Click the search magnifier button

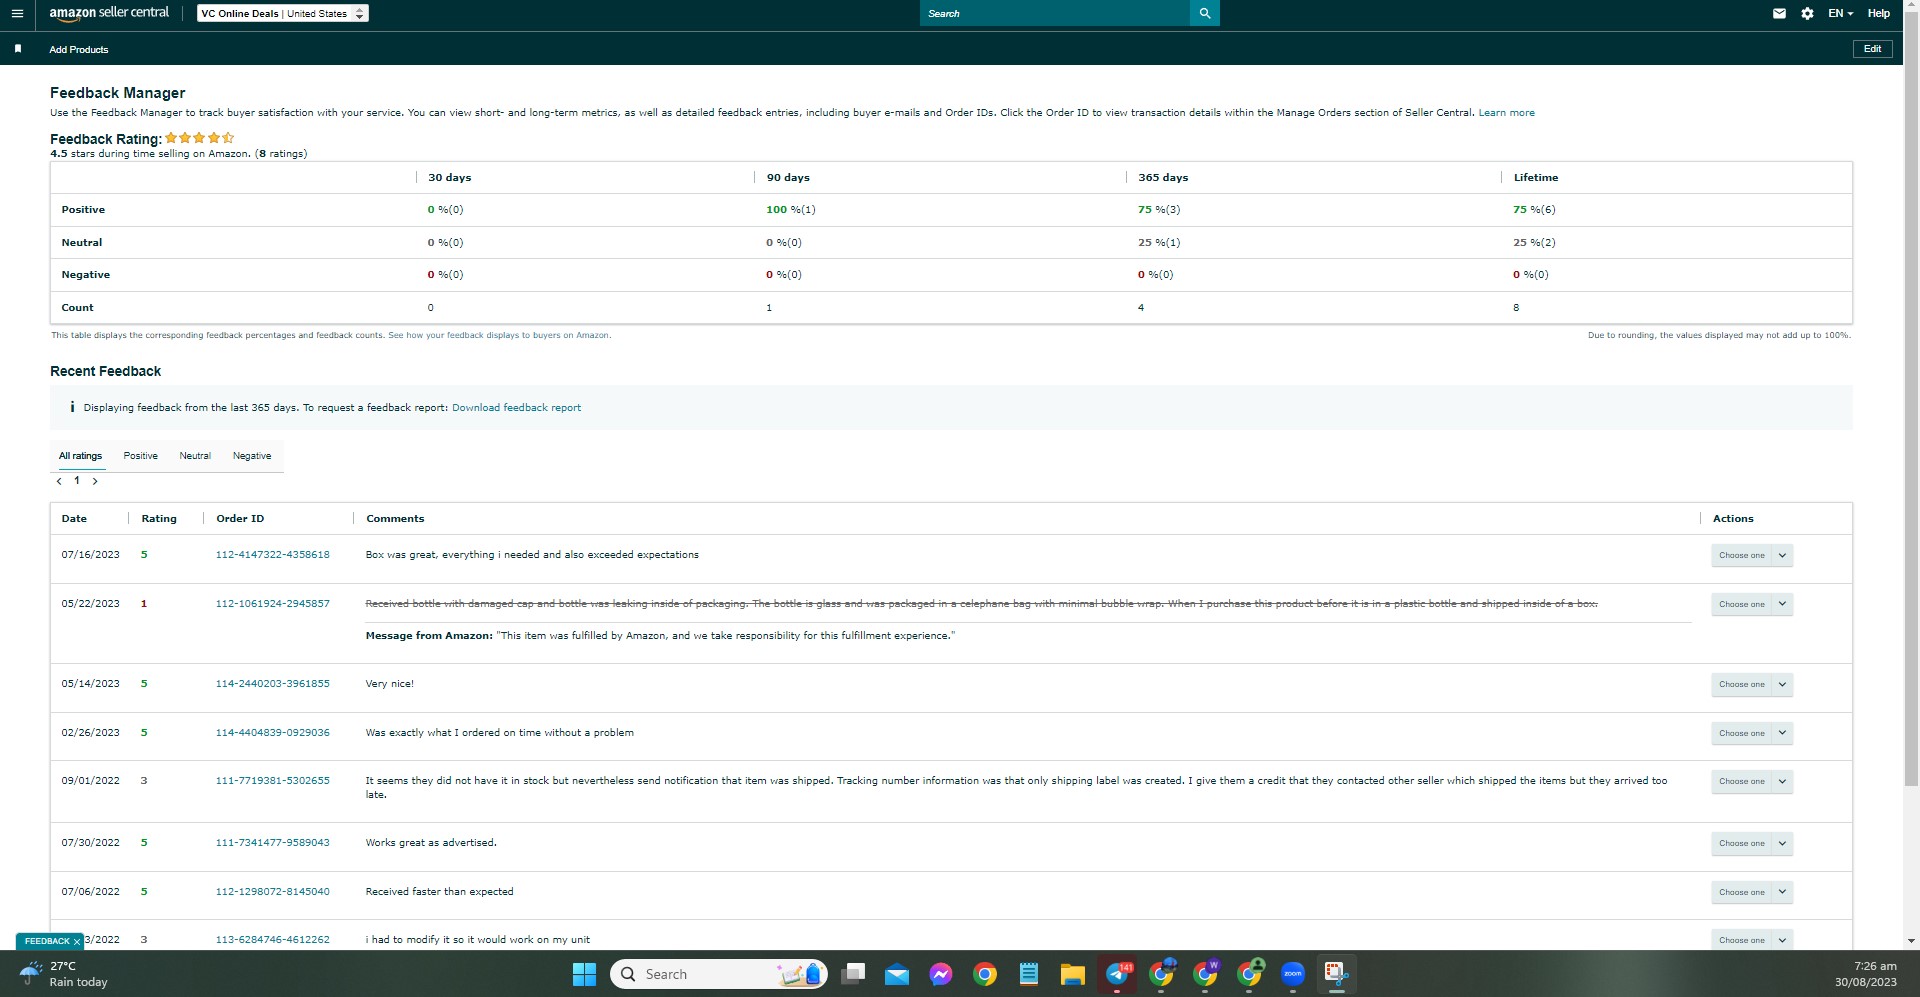click(x=1204, y=13)
